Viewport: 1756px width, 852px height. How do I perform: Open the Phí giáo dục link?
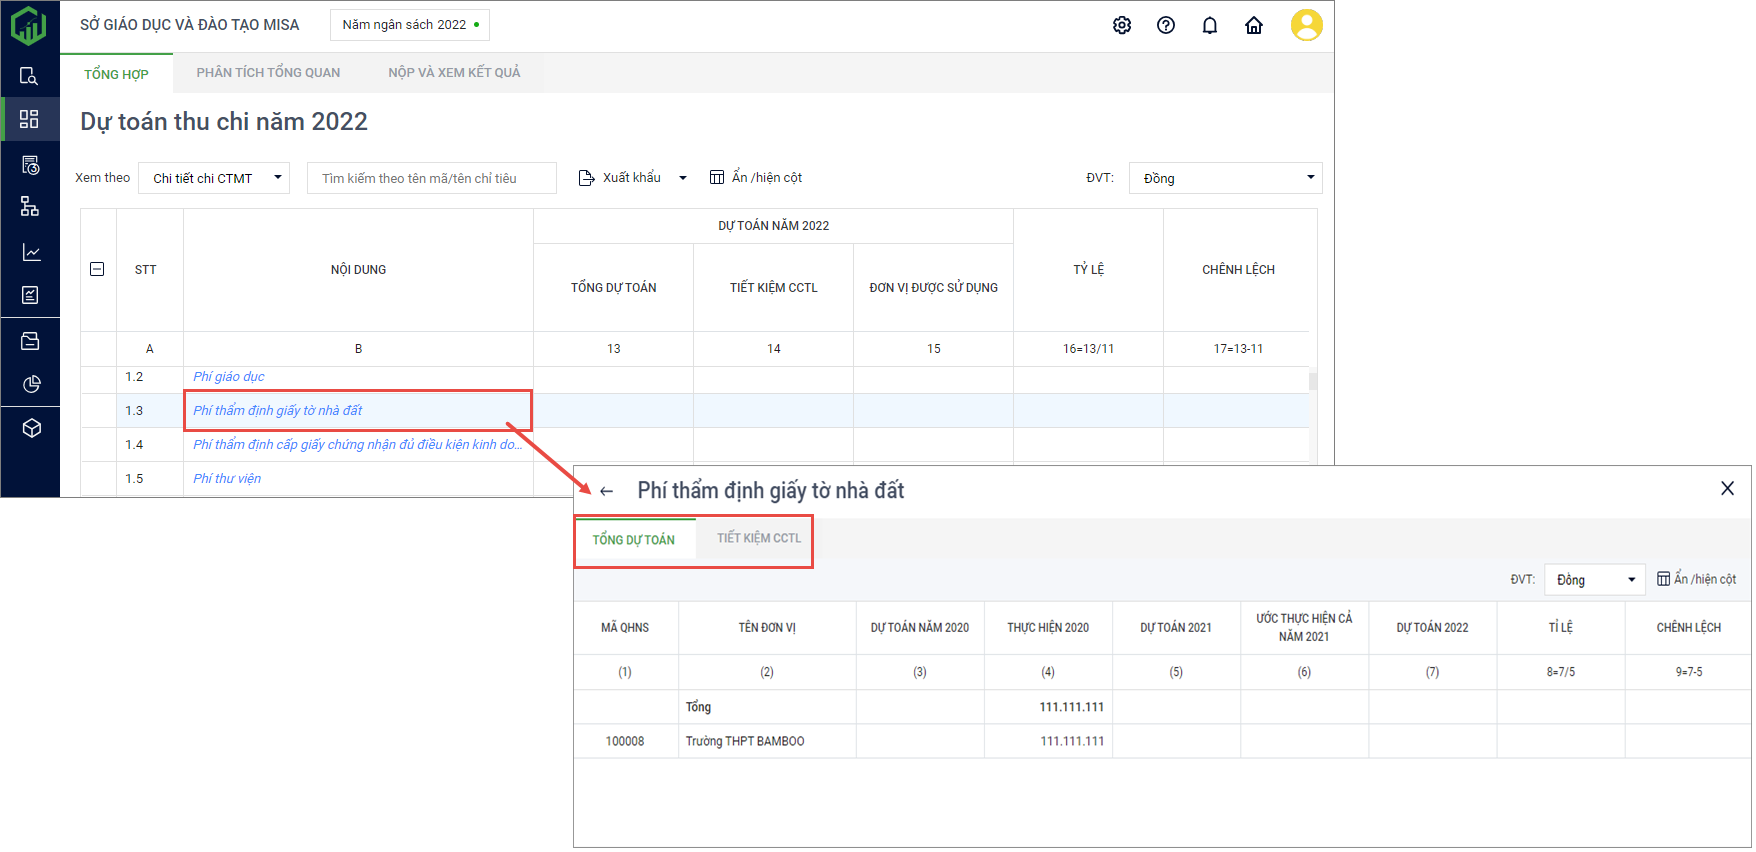229,377
